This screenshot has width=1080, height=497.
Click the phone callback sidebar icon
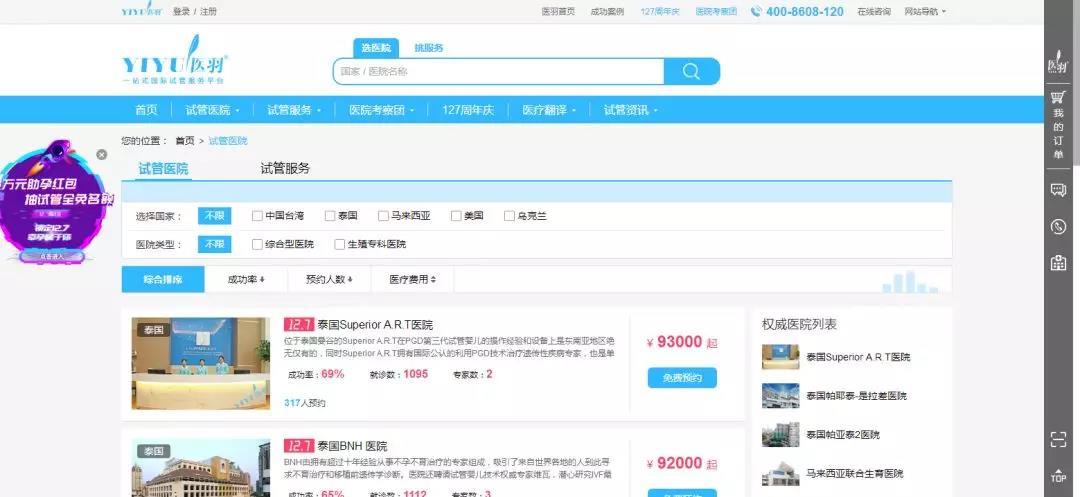pyautogui.click(x=1058, y=226)
